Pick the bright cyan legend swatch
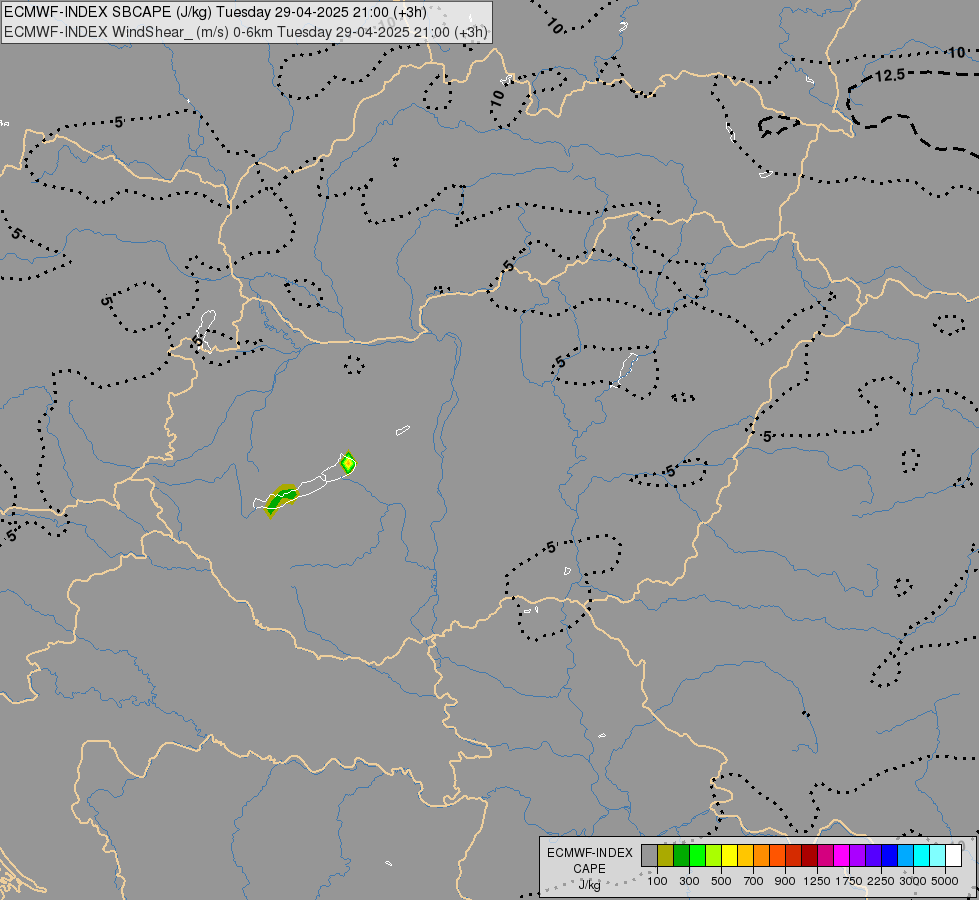The image size is (979, 900). 922,856
